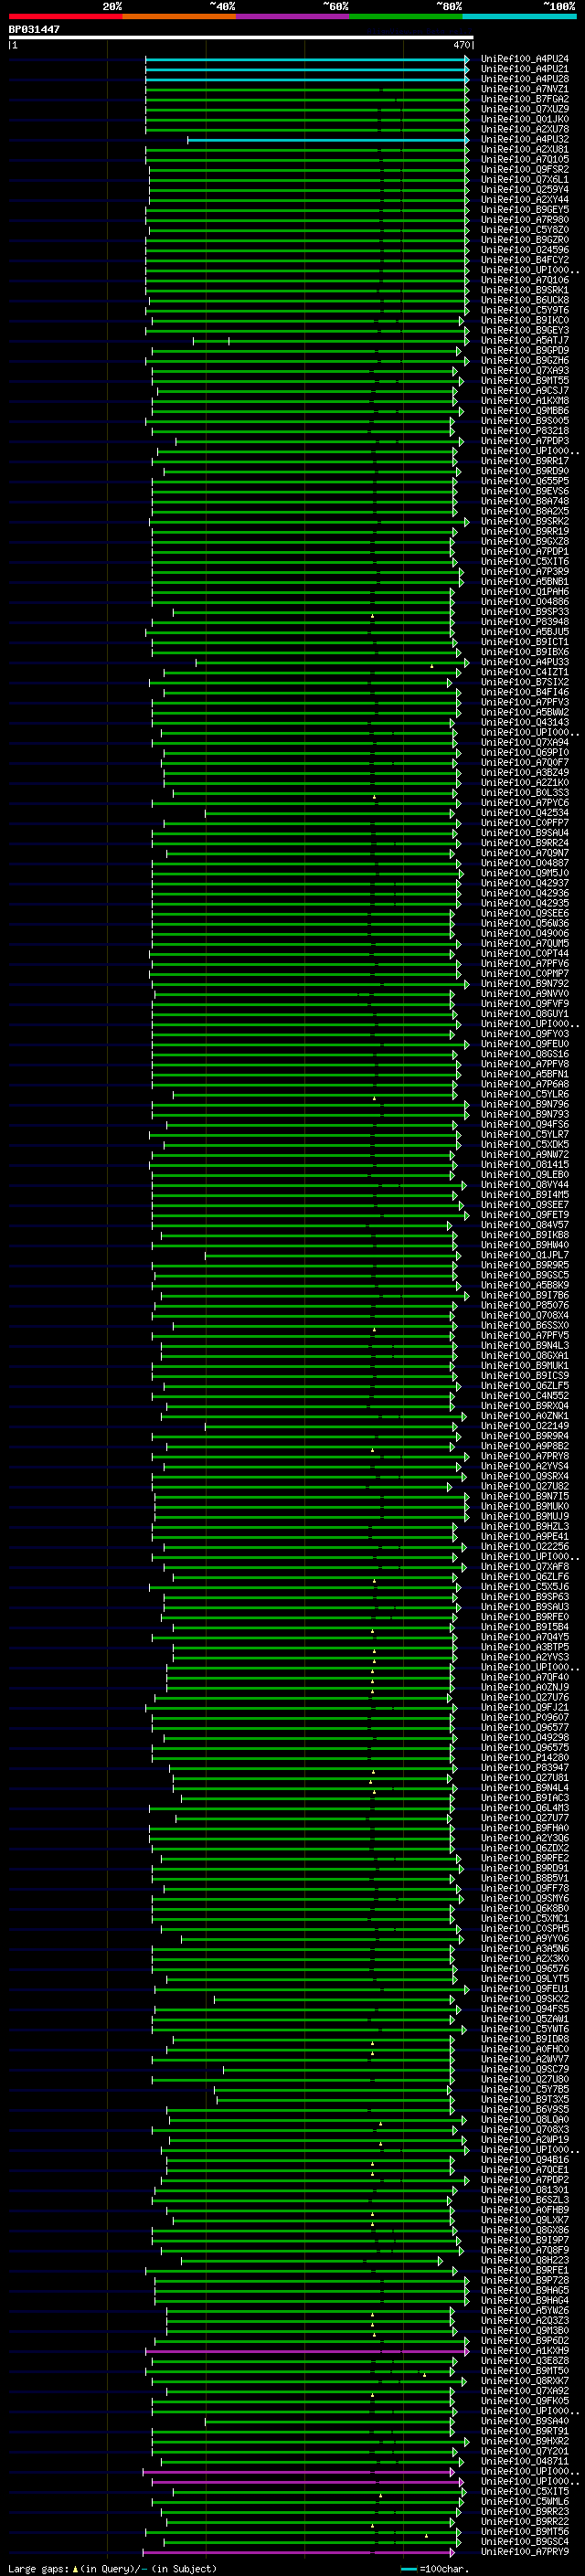The height and width of the screenshot is (2576, 585).
Task: Click the cyan ~100% identity legend segment
Action: (x=519, y=16)
